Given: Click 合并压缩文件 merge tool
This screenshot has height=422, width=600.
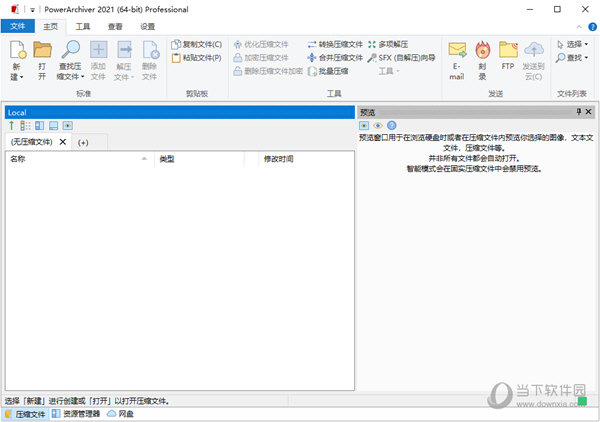Looking at the screenshot, I should pos(335,58).
